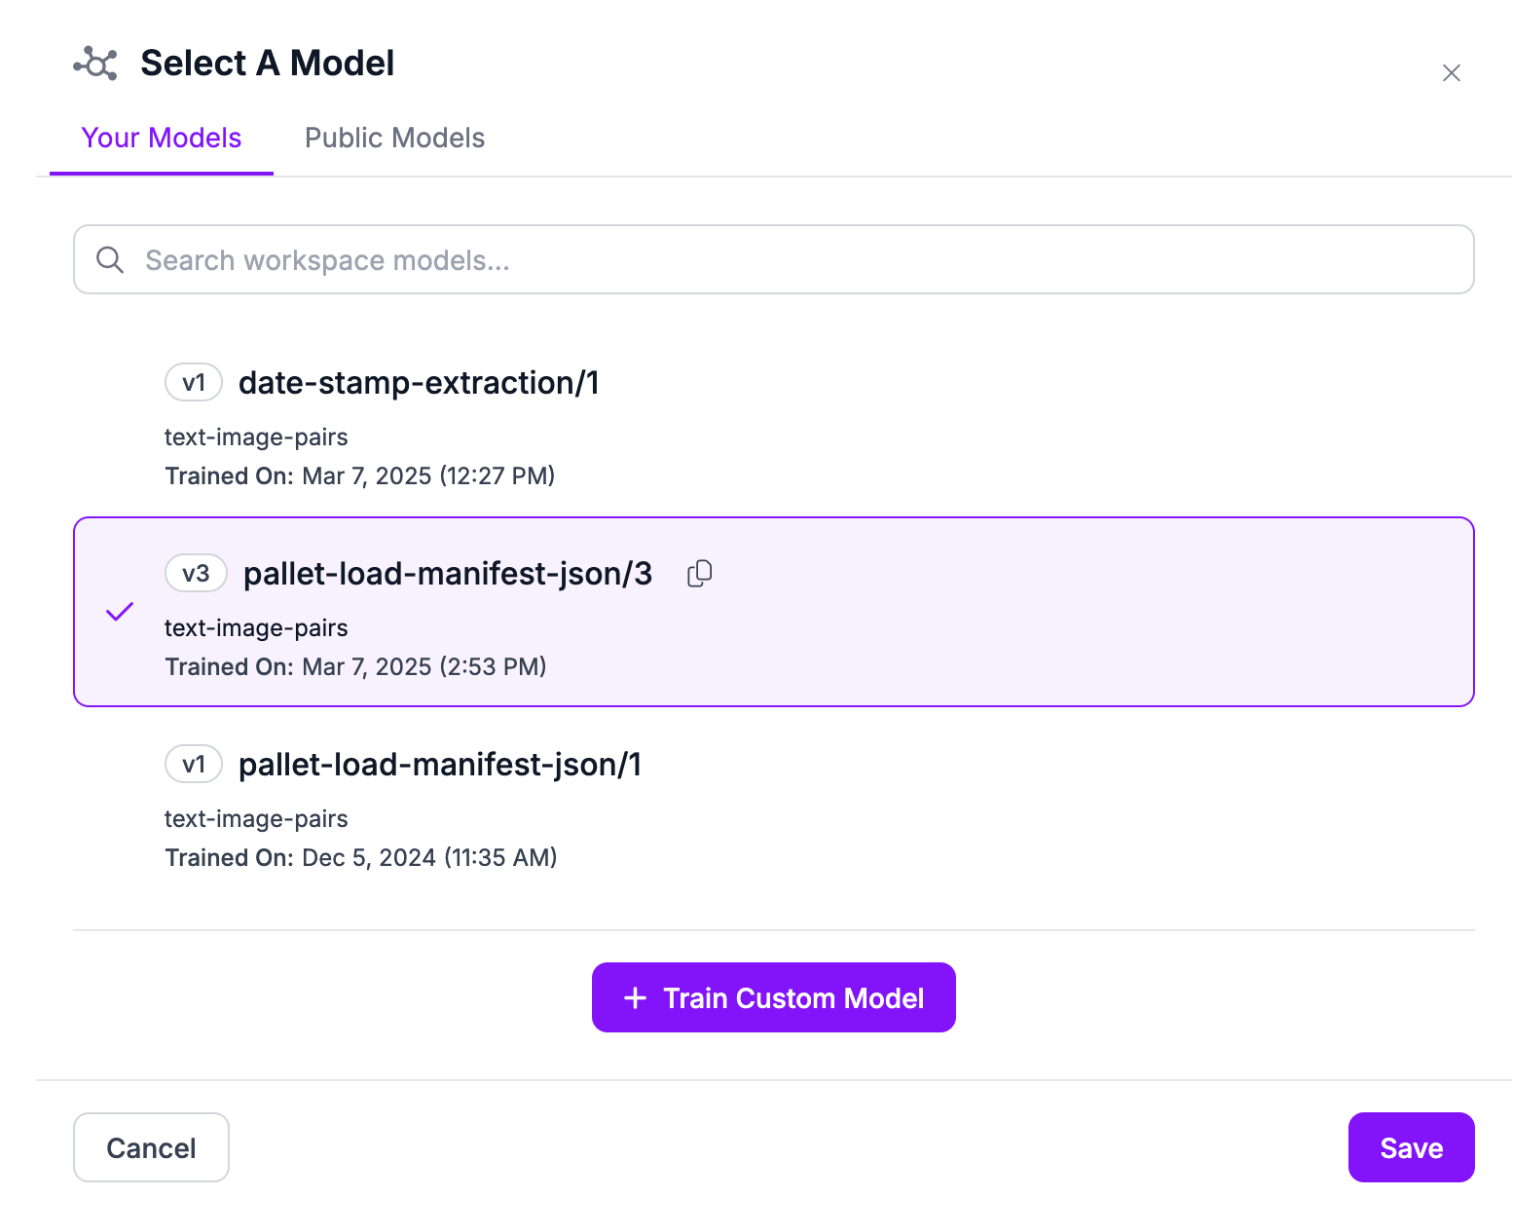Switch to the Your Models tab
Screen dimensions: 1522x1208
tap(161, 138)
